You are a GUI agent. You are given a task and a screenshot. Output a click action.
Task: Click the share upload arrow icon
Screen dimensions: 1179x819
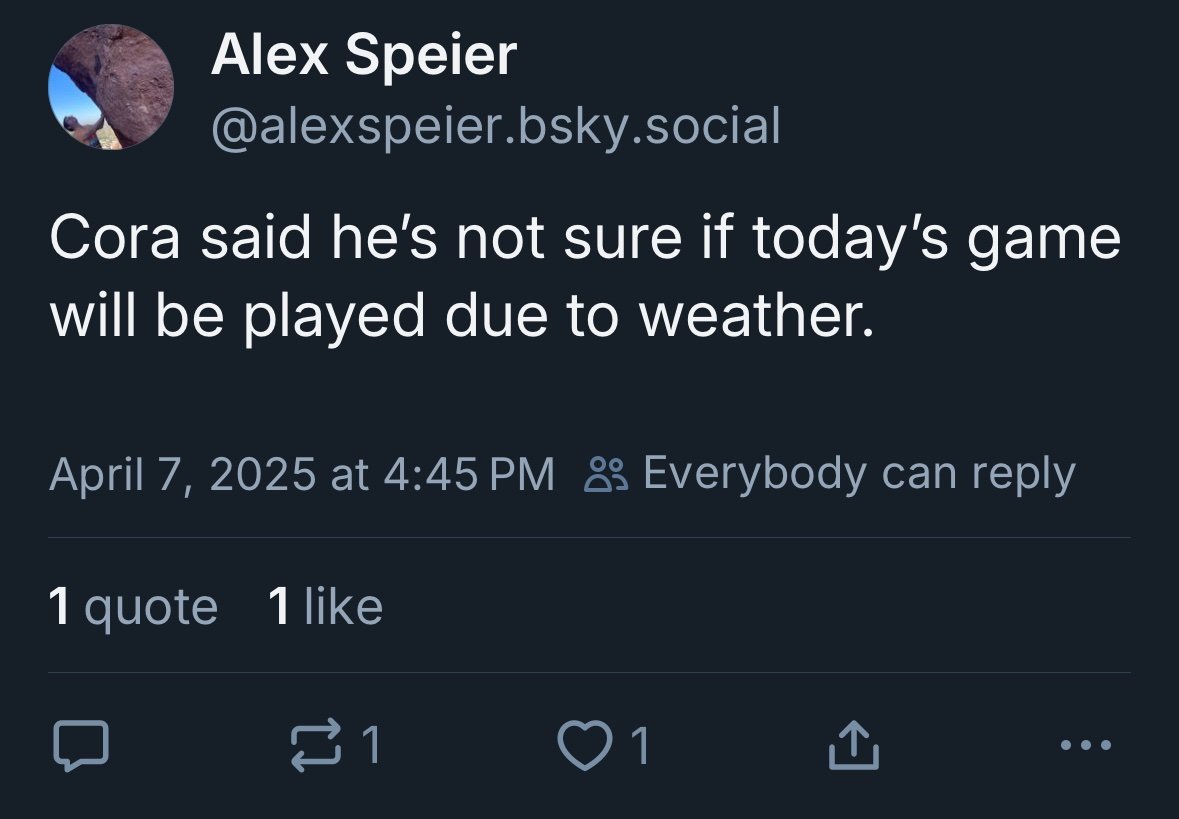coord(854,746)
